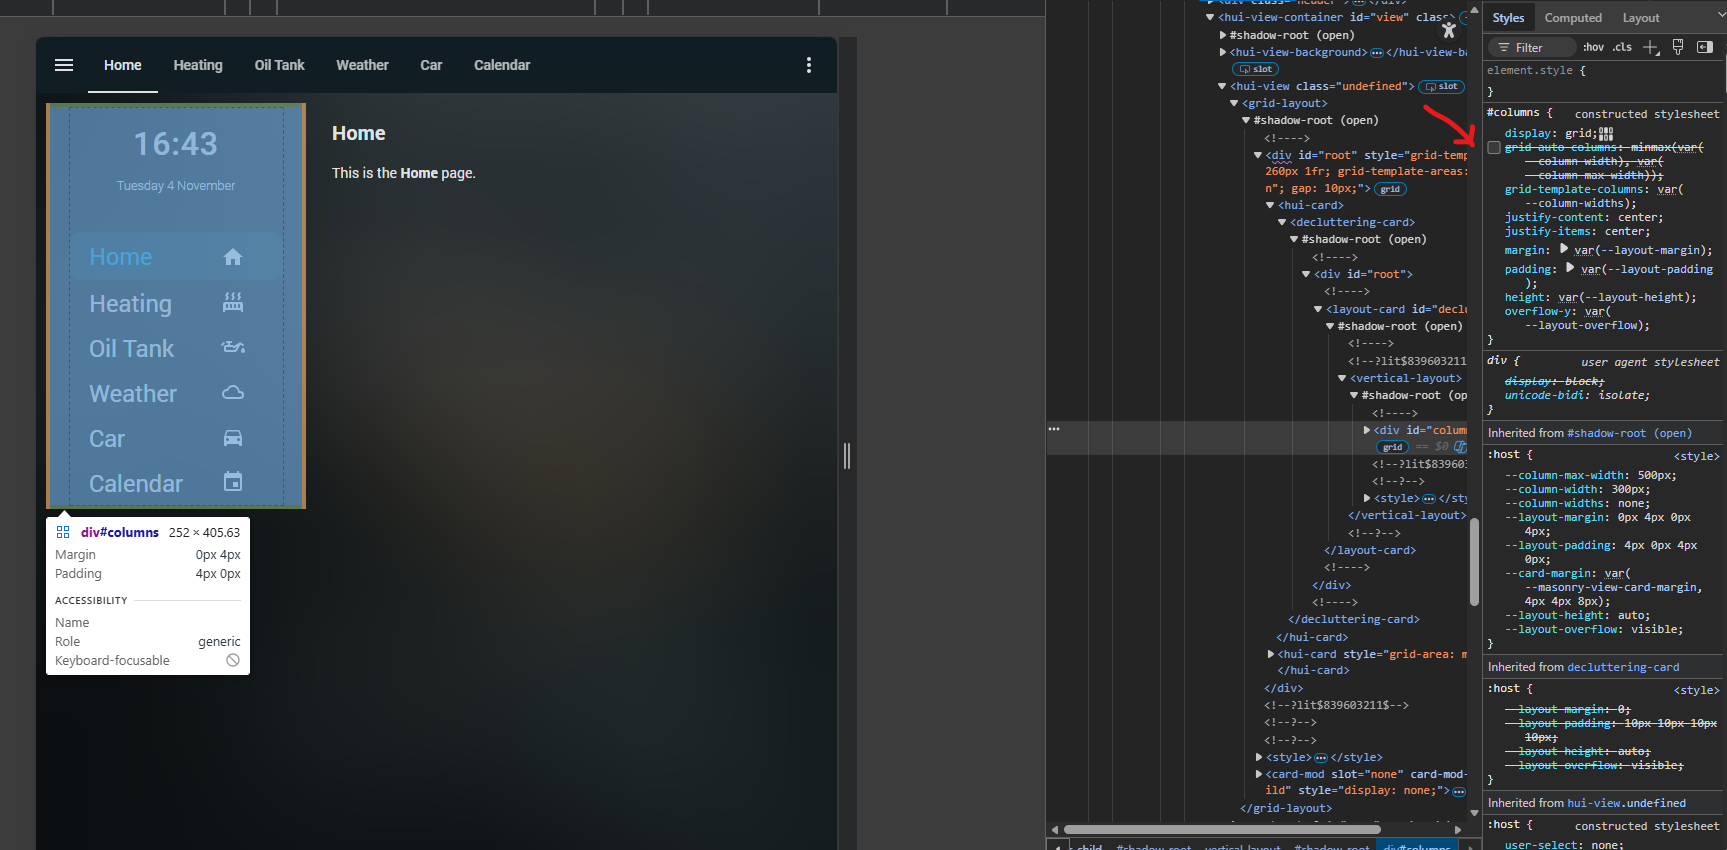Expand the hui-view-background node
The width and height of the screenshot is (1727, 850).
[1222, 52]
